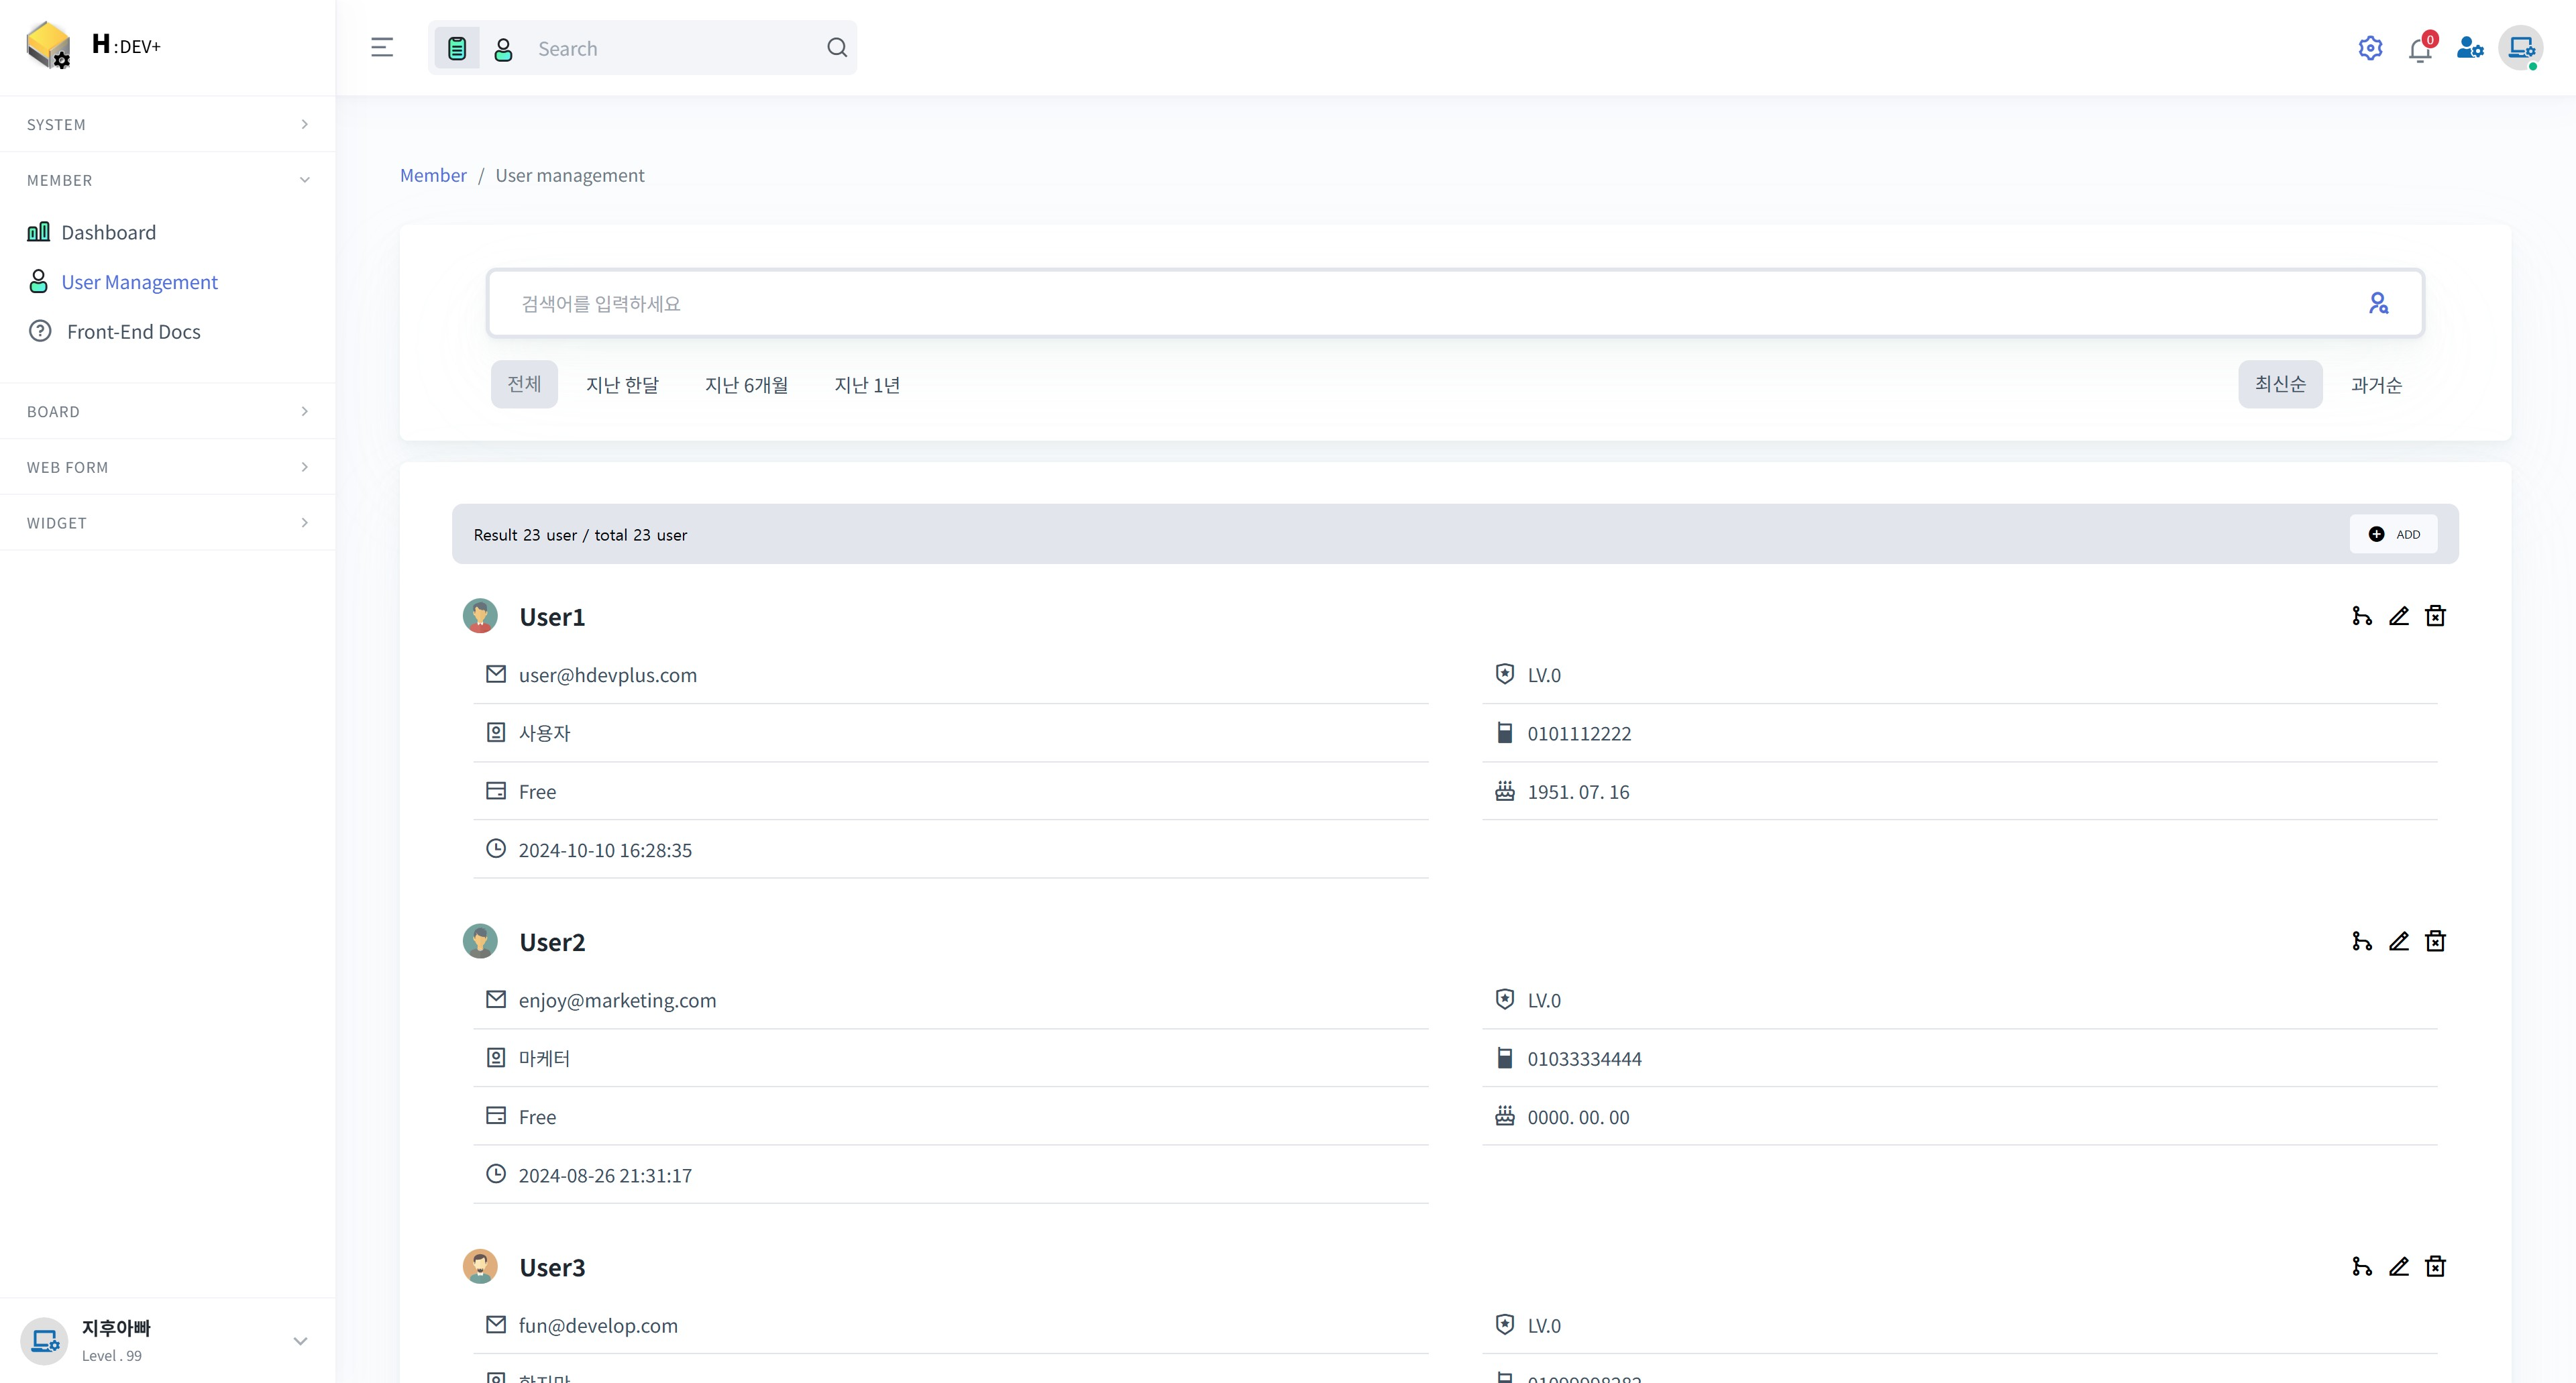Select the 지난 한달 period filter
This screenshot has height=1383, width=2576.
pyautogui.click(x=622, y=385)
